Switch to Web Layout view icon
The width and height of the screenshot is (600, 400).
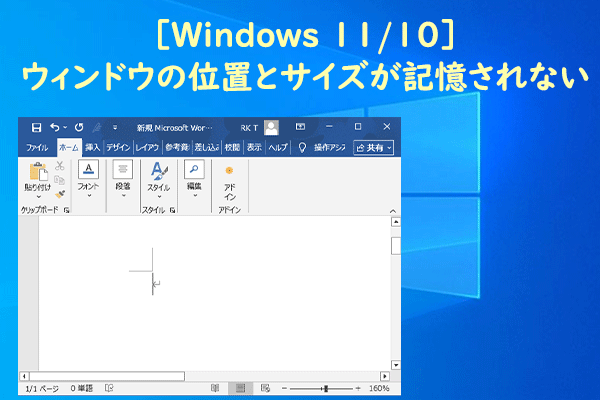point(265,389)
